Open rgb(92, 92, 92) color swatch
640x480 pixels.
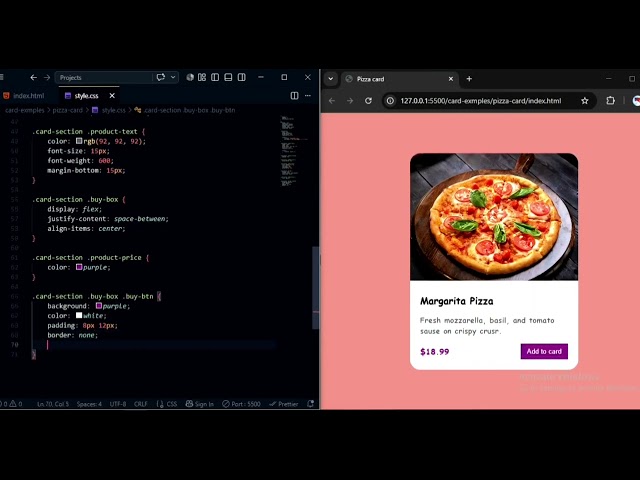(x=79, y=141)
